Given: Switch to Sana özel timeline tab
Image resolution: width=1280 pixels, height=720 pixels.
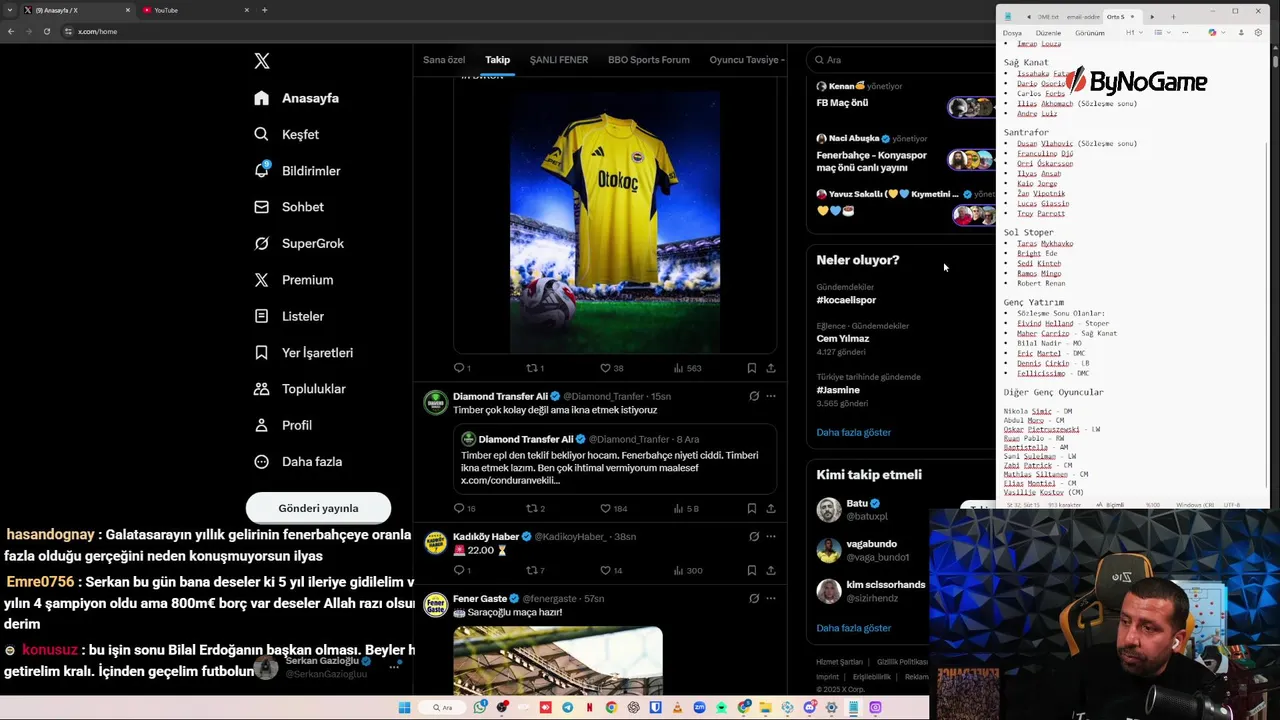Looking at the screenshot, I should pos(444,60).
